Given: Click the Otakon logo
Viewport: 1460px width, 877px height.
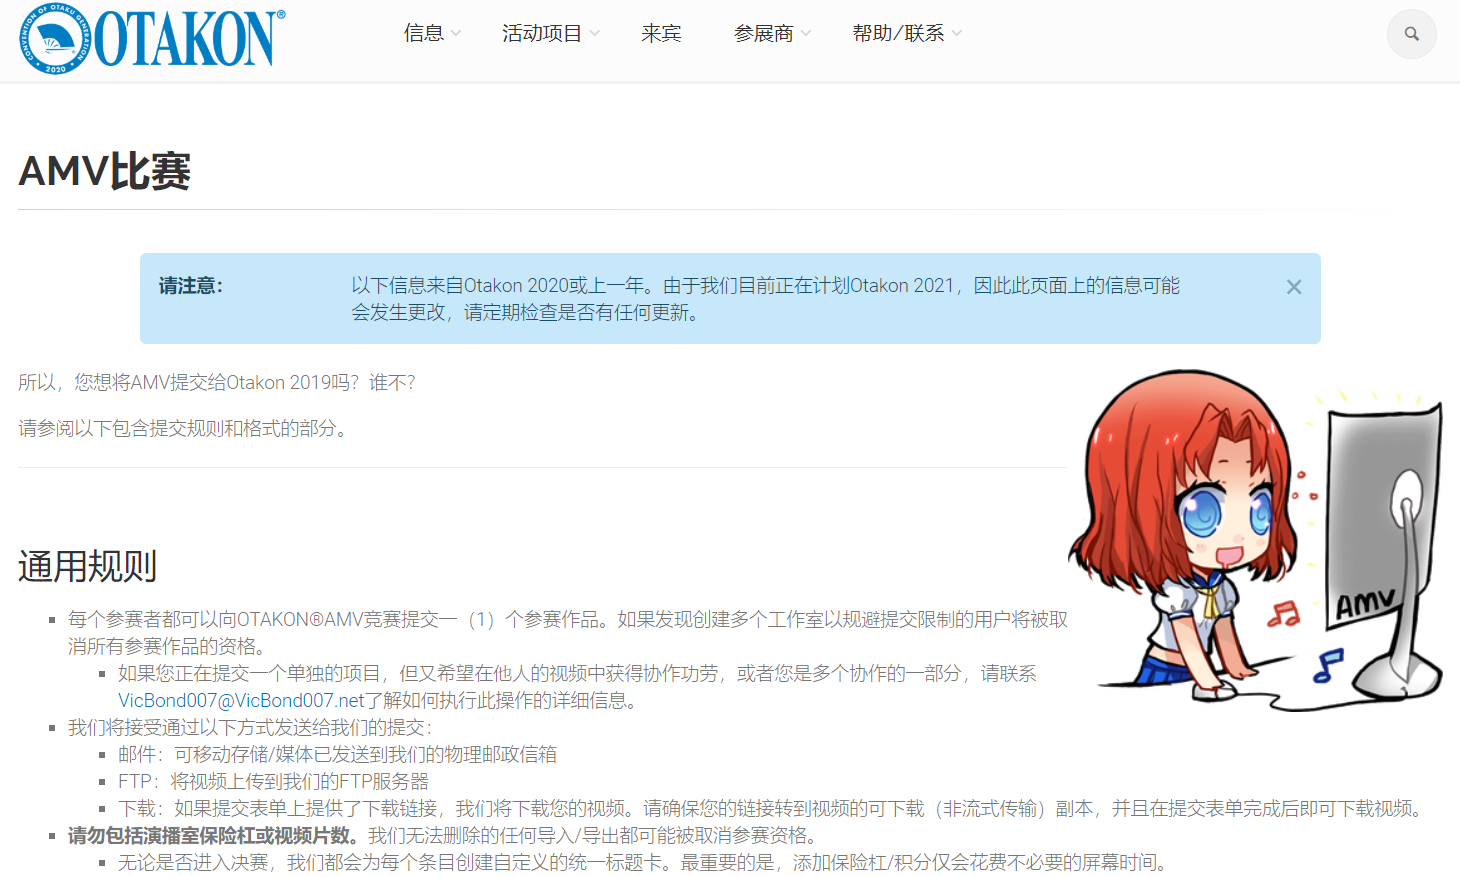Looking at the screenshot, I should click(152, 38).
